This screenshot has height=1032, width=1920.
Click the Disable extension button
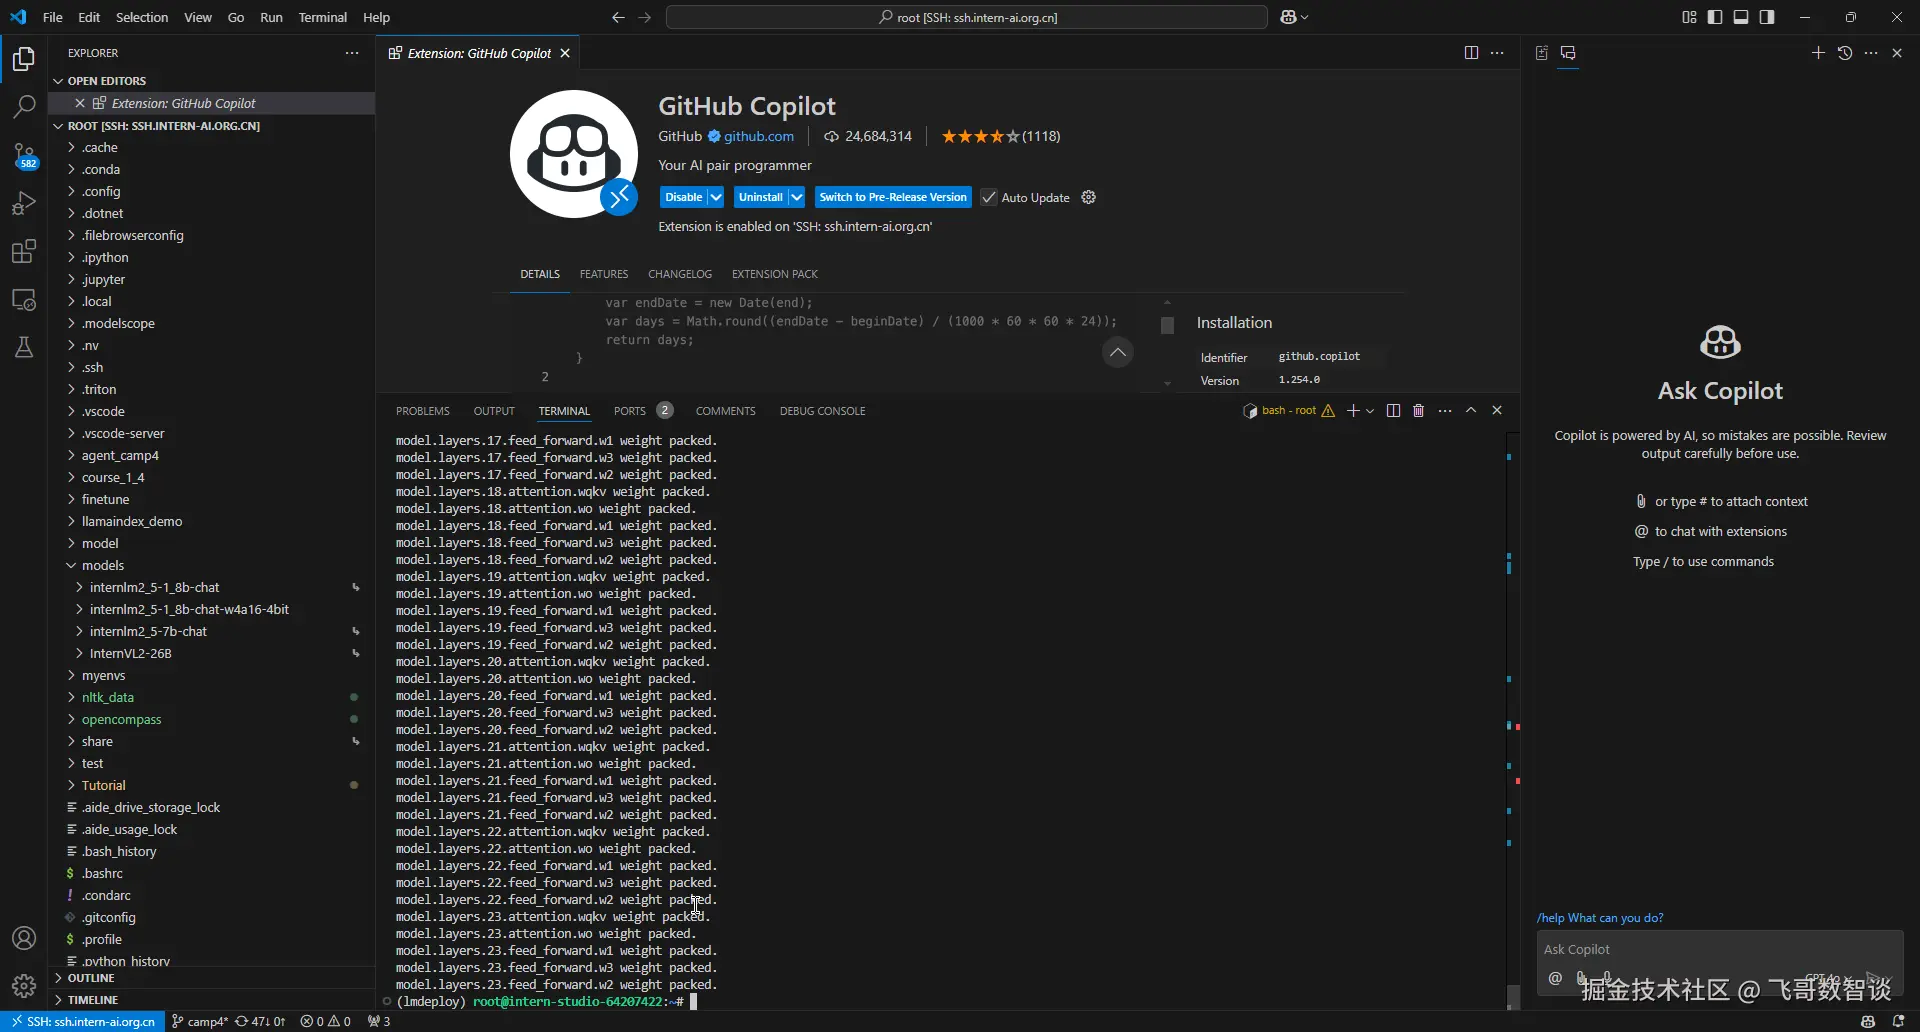point(684,197)
